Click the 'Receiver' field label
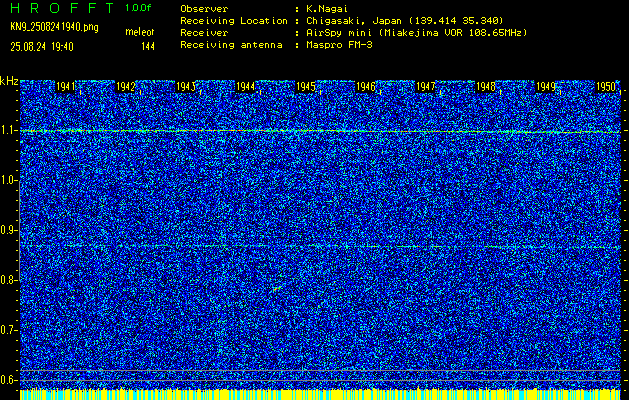629x400 pixels. click(x=204, y=32)
